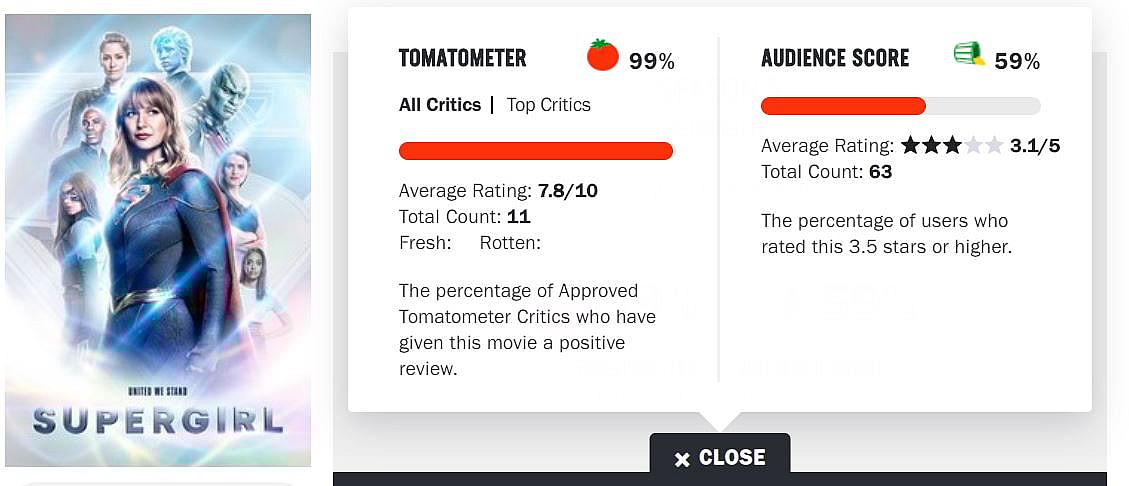Click the audience star rating icons
Image resolution: width=1129 pixels, height=486 pixels.
(x=951, y=146)
